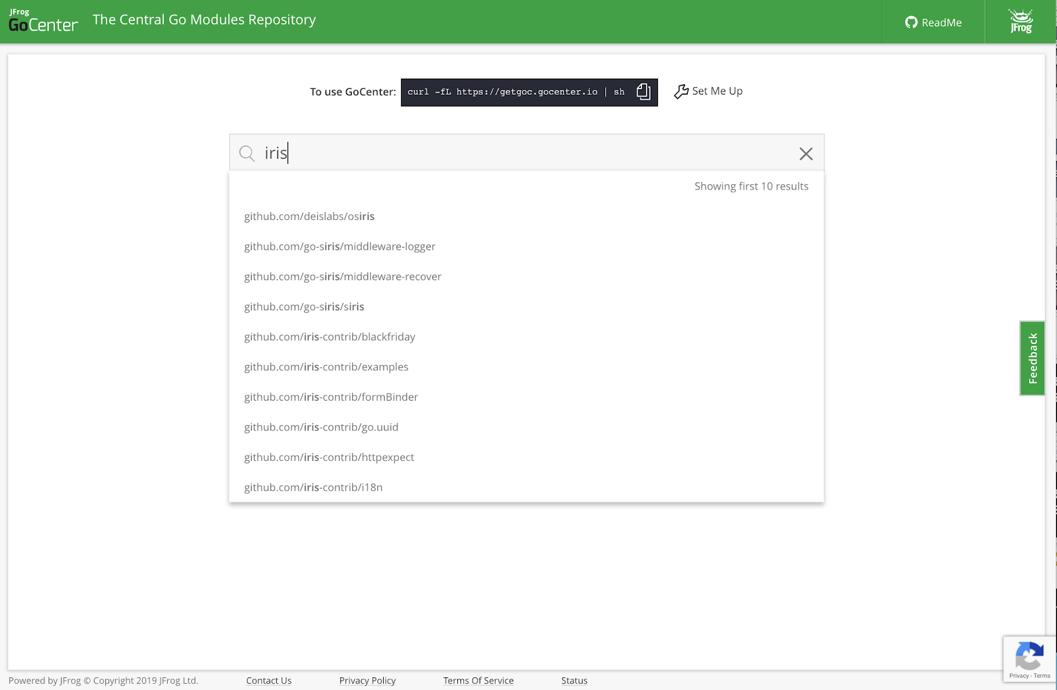This screenshot has width=1057, height=690.
Task: Clear the search field with the X icon
Action: click(806, 154)
